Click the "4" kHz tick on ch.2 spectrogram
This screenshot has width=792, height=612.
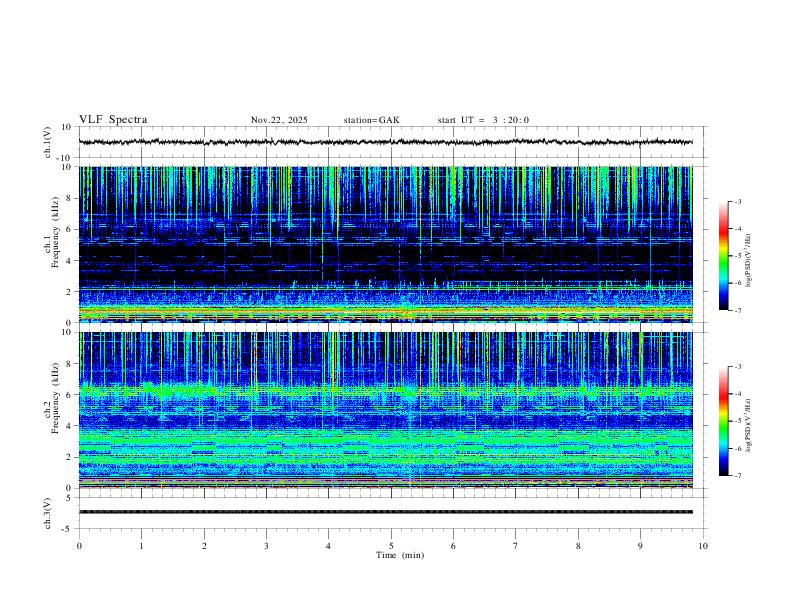(69, 426)
